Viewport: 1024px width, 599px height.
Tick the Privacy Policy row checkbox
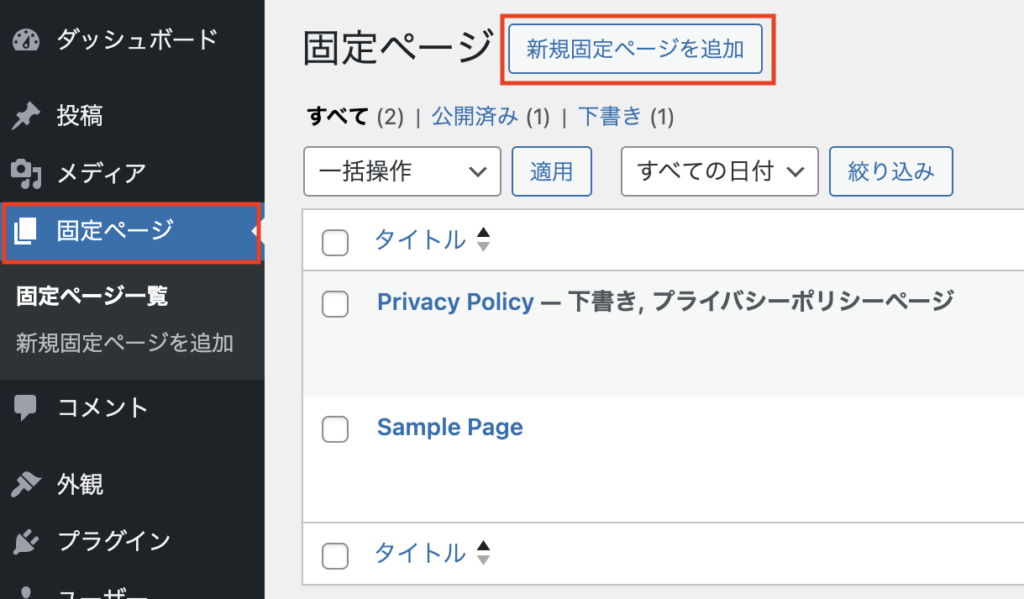(336, 304)
